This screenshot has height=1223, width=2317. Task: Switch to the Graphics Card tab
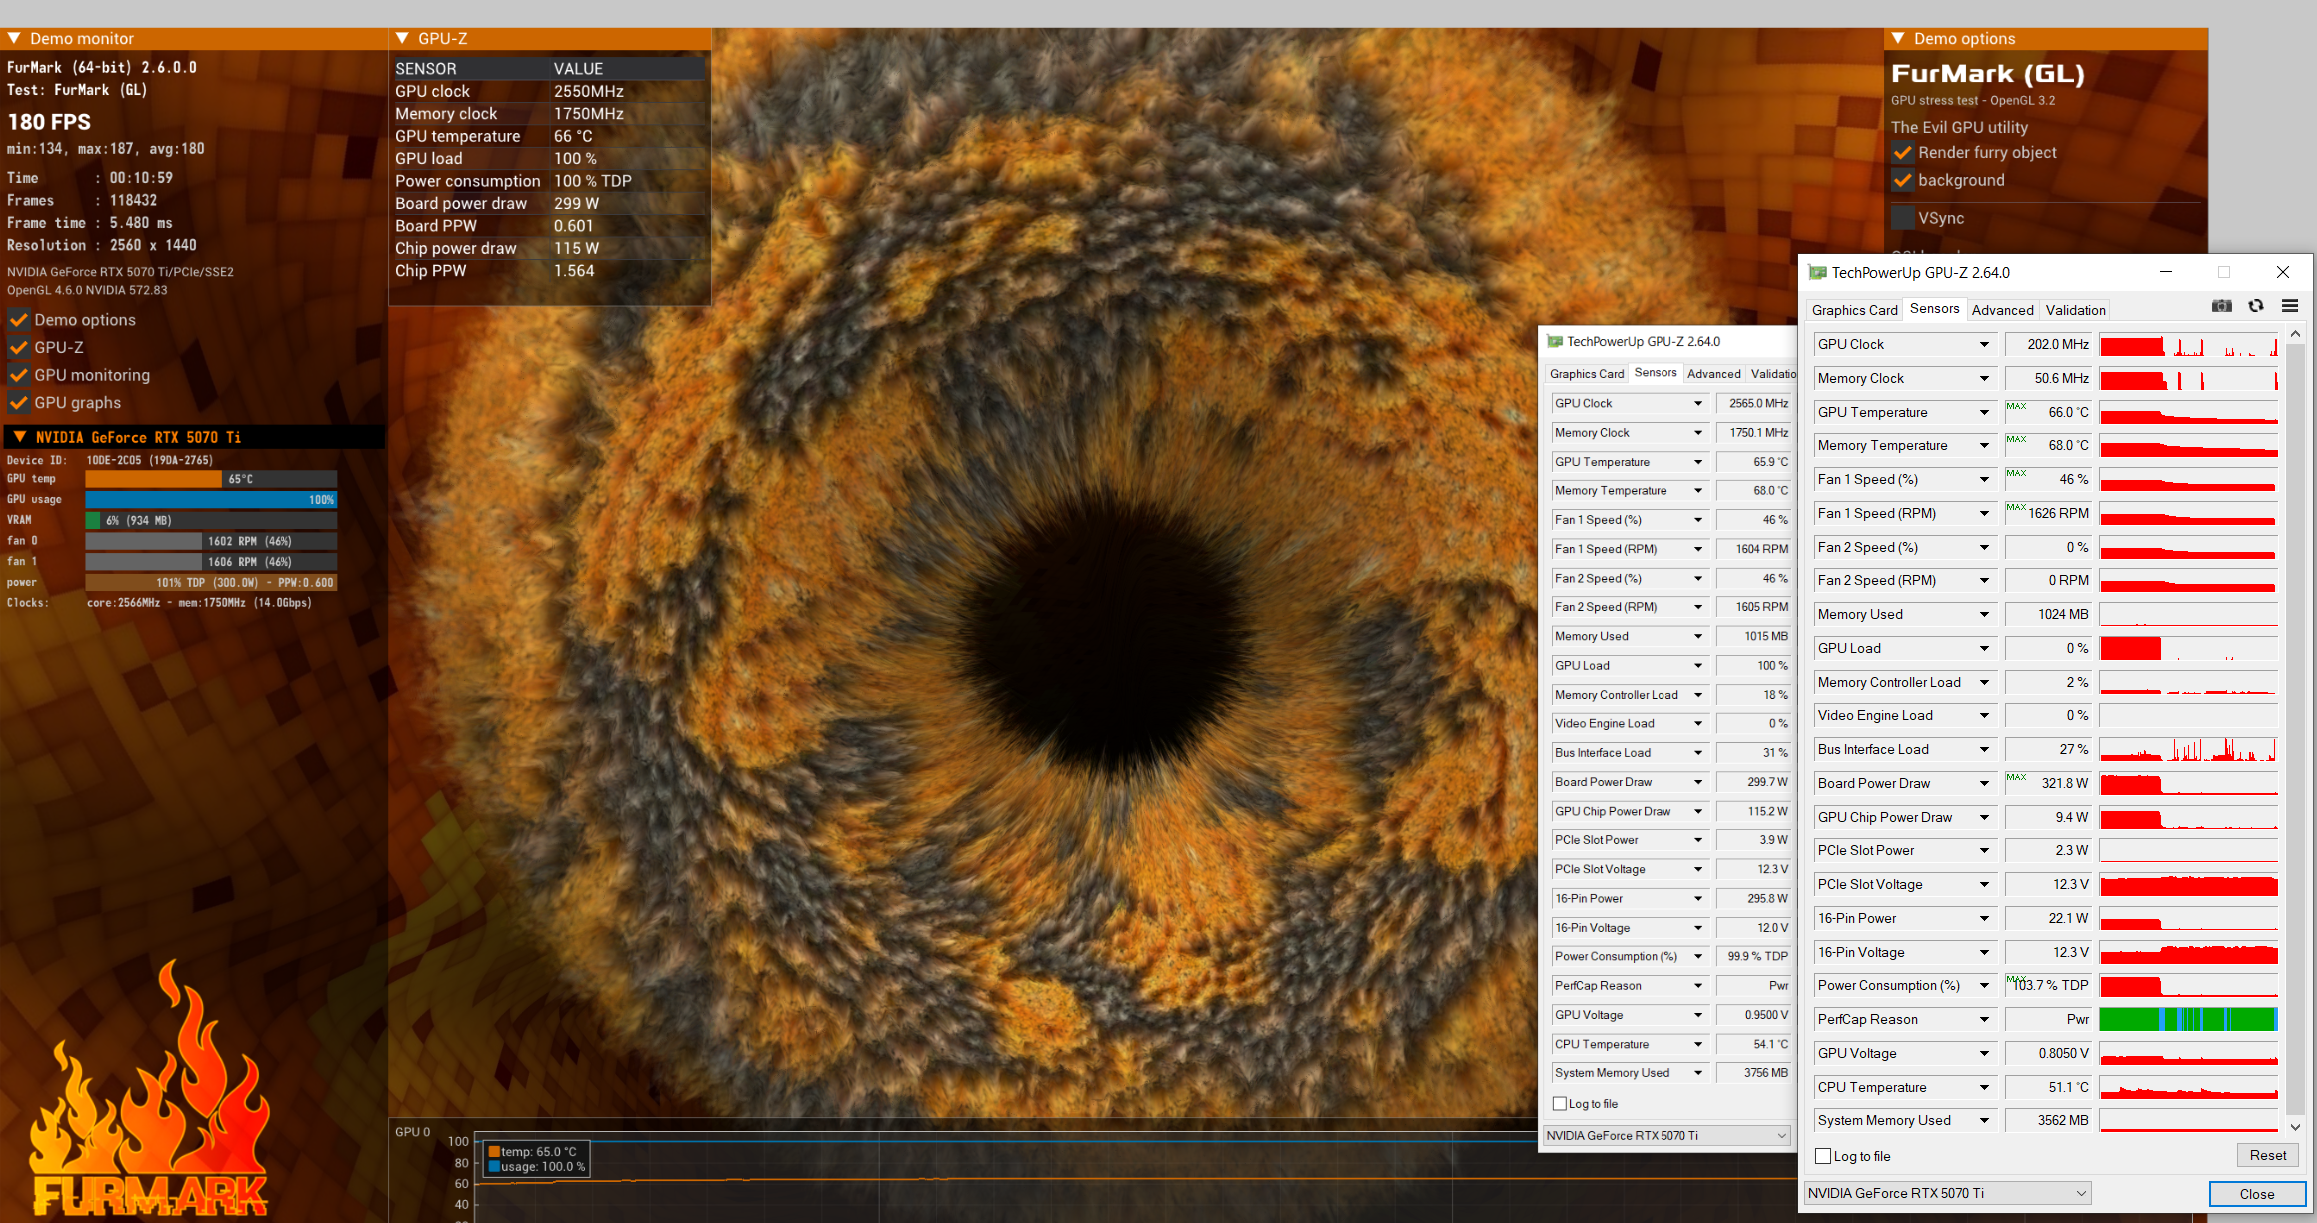[1854, 310]
